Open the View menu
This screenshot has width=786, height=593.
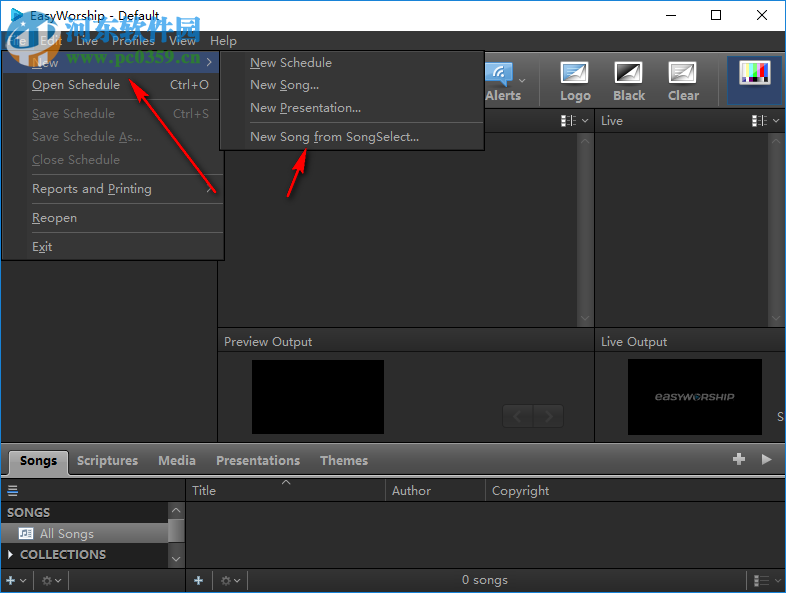point(182,41)
